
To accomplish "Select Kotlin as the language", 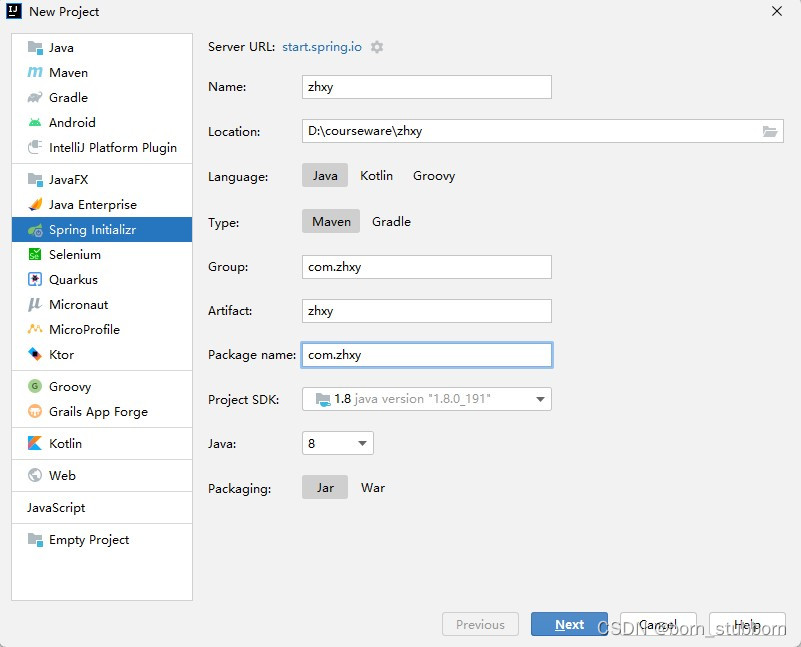I will tap(376, 176).
